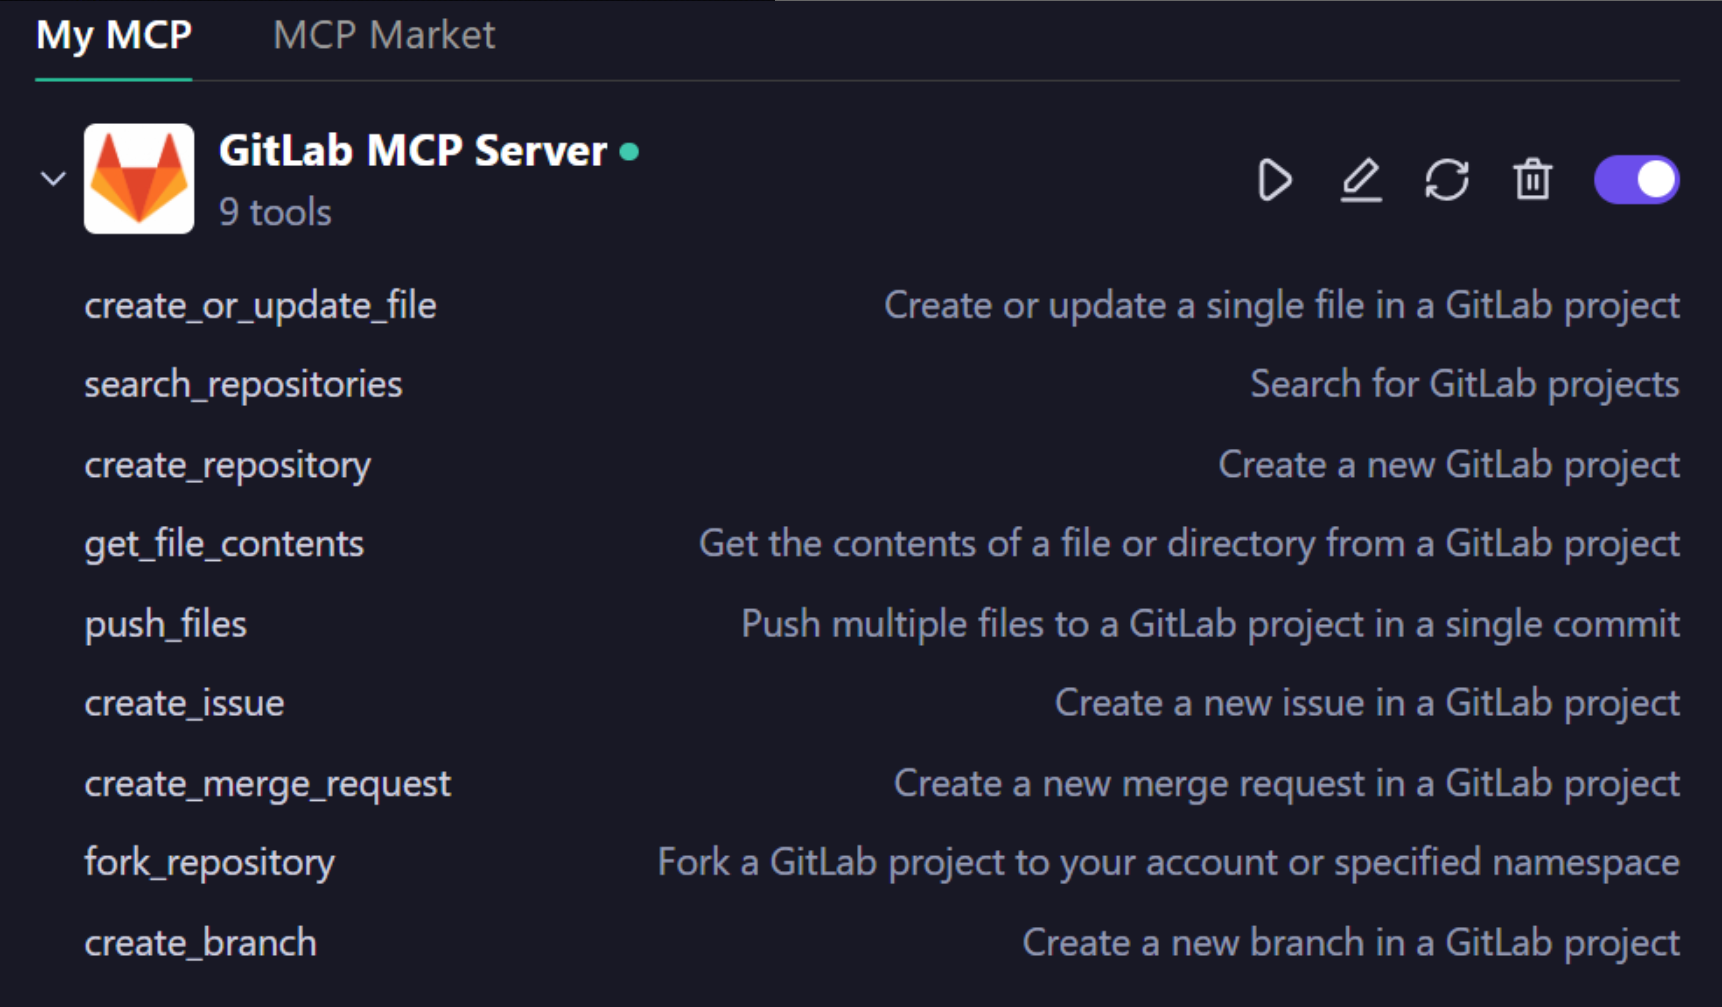Open the create_or_update_file tool
The image size is (1722, 1007).
(260, 306)
